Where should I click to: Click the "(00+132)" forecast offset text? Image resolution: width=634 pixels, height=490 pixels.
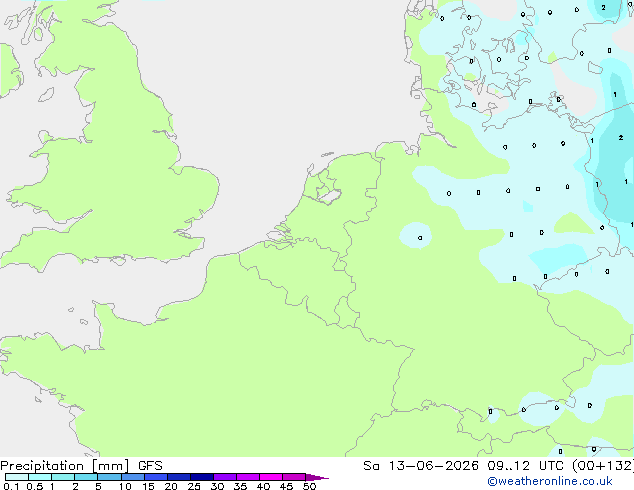click(x=602, y=466)
